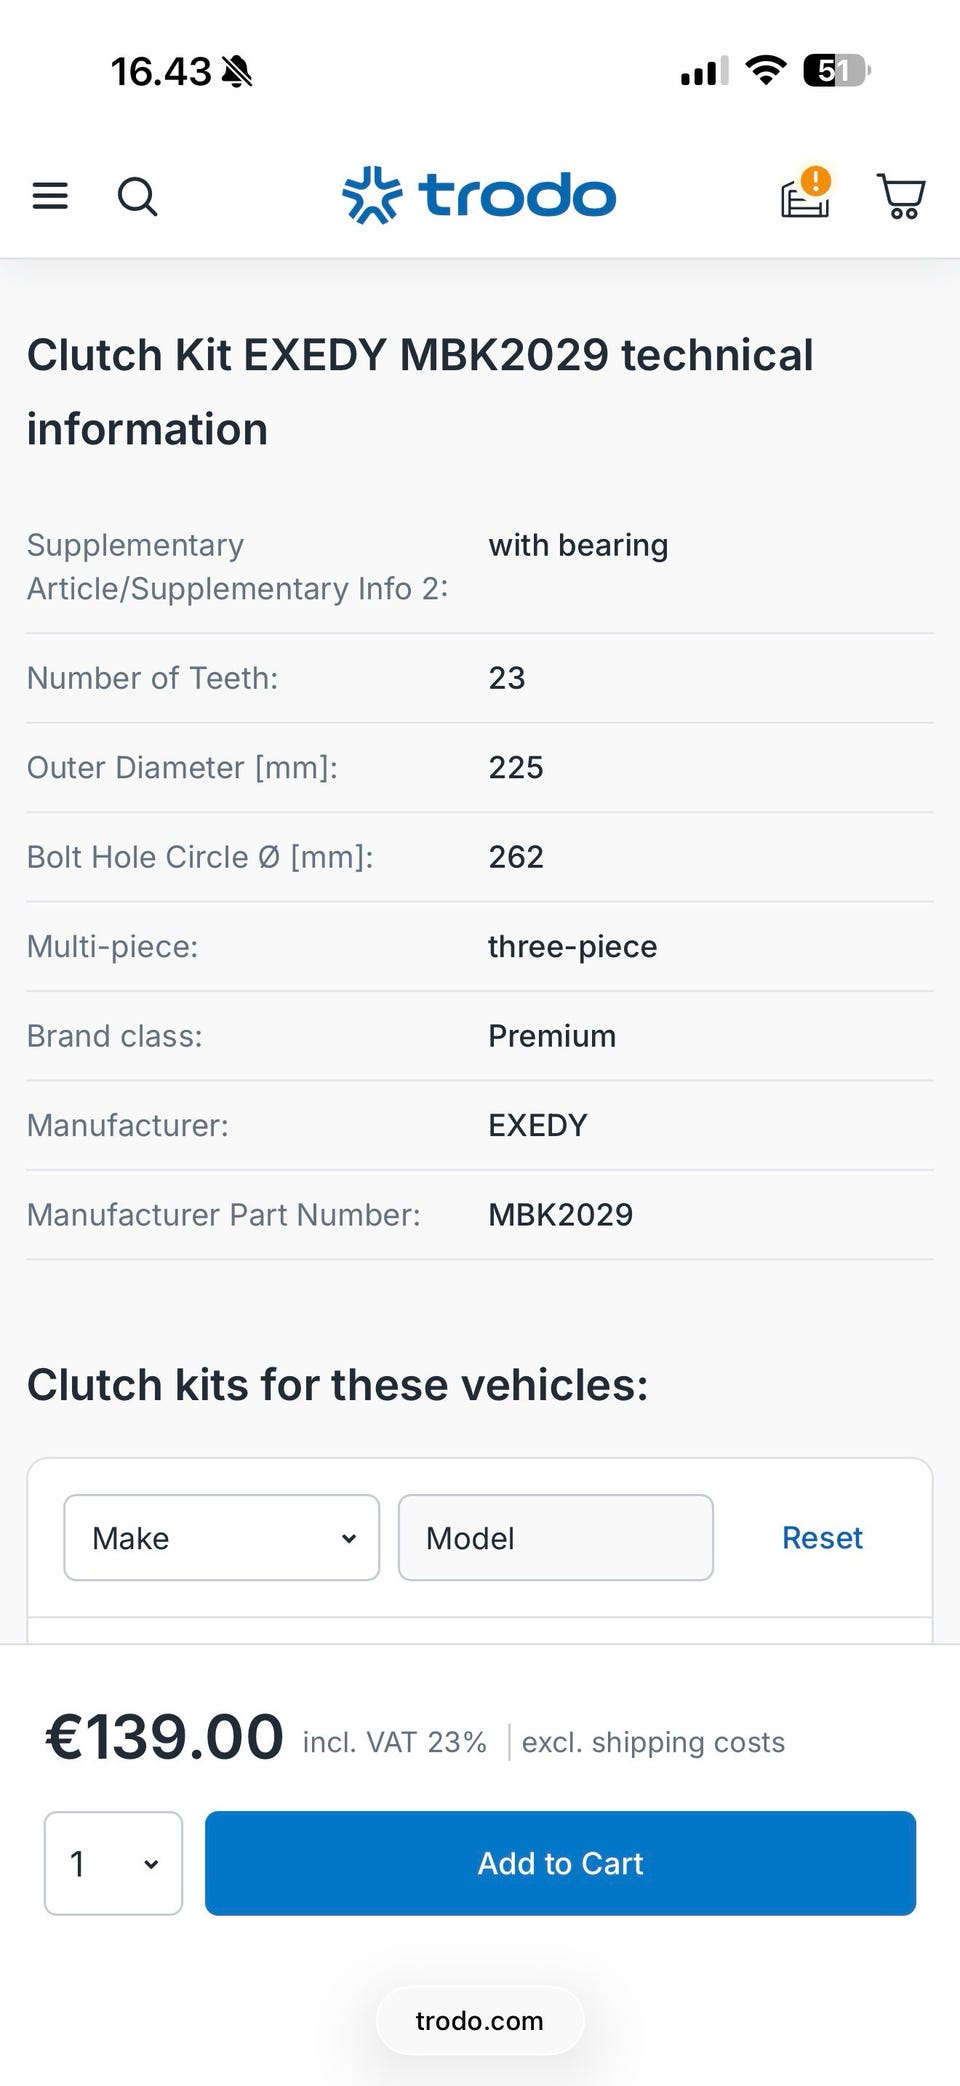
Task: Tap the cellular signal bars icon
Action: click(704, 72)
